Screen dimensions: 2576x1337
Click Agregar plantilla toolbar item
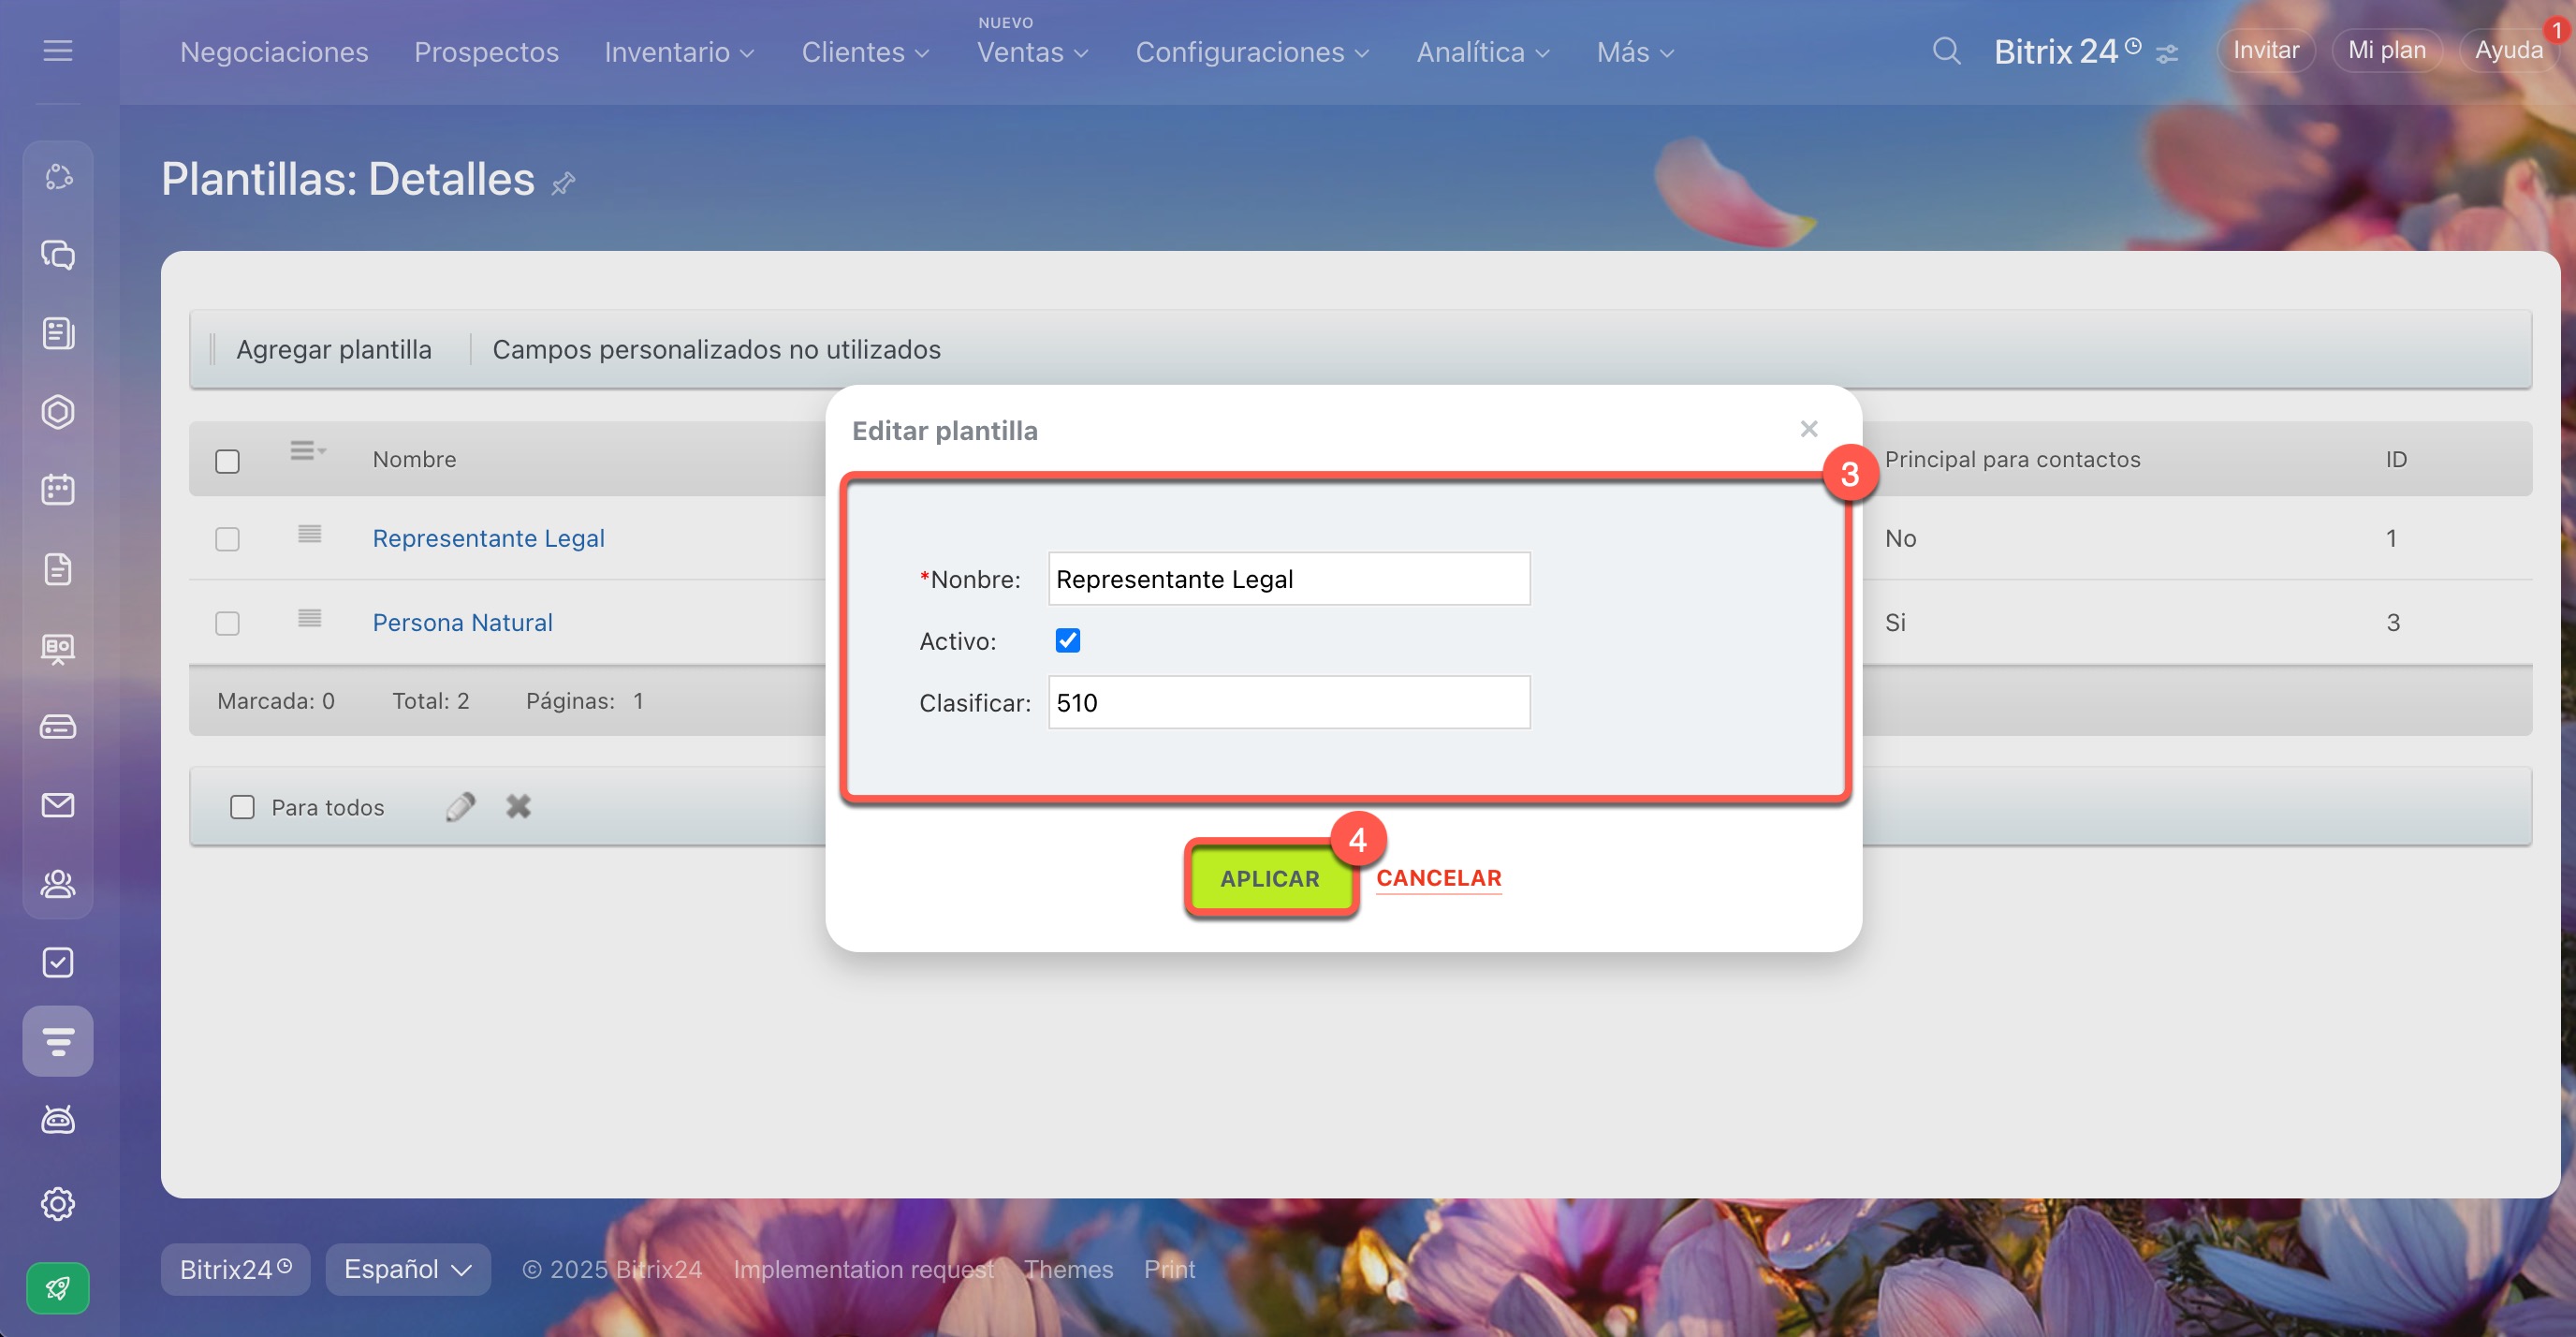click(334, 349)
